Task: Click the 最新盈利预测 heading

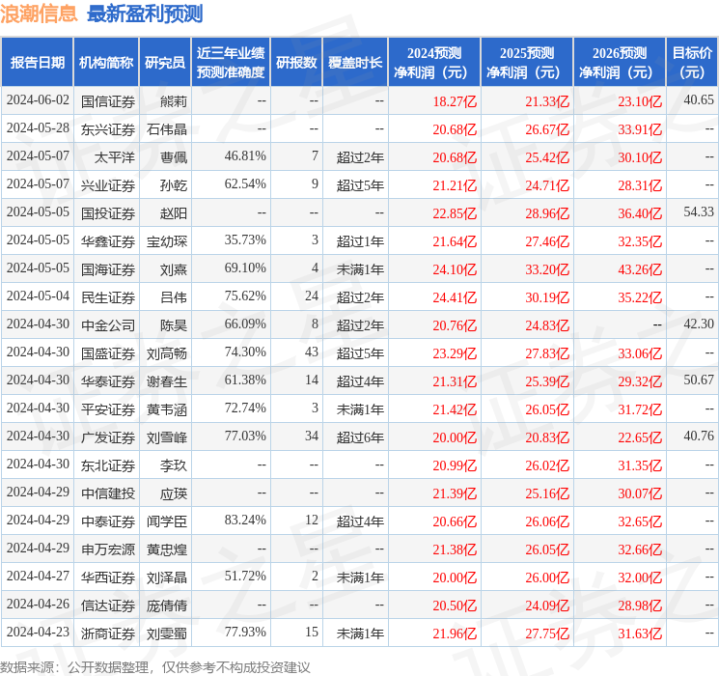Action: coord(145,14)
